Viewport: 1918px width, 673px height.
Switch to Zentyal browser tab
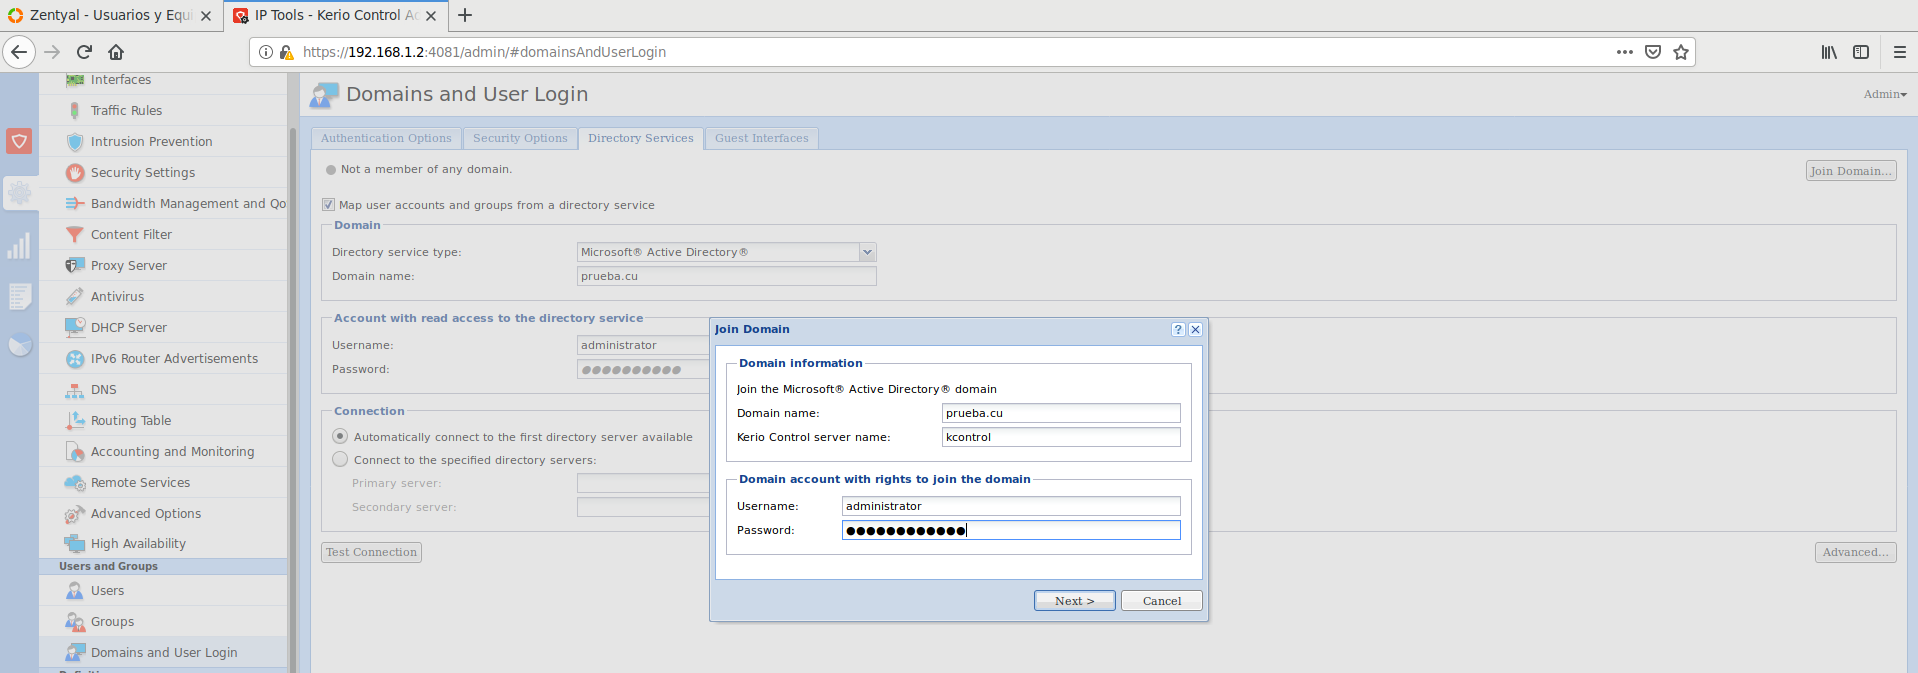click(x=110, y=15)
